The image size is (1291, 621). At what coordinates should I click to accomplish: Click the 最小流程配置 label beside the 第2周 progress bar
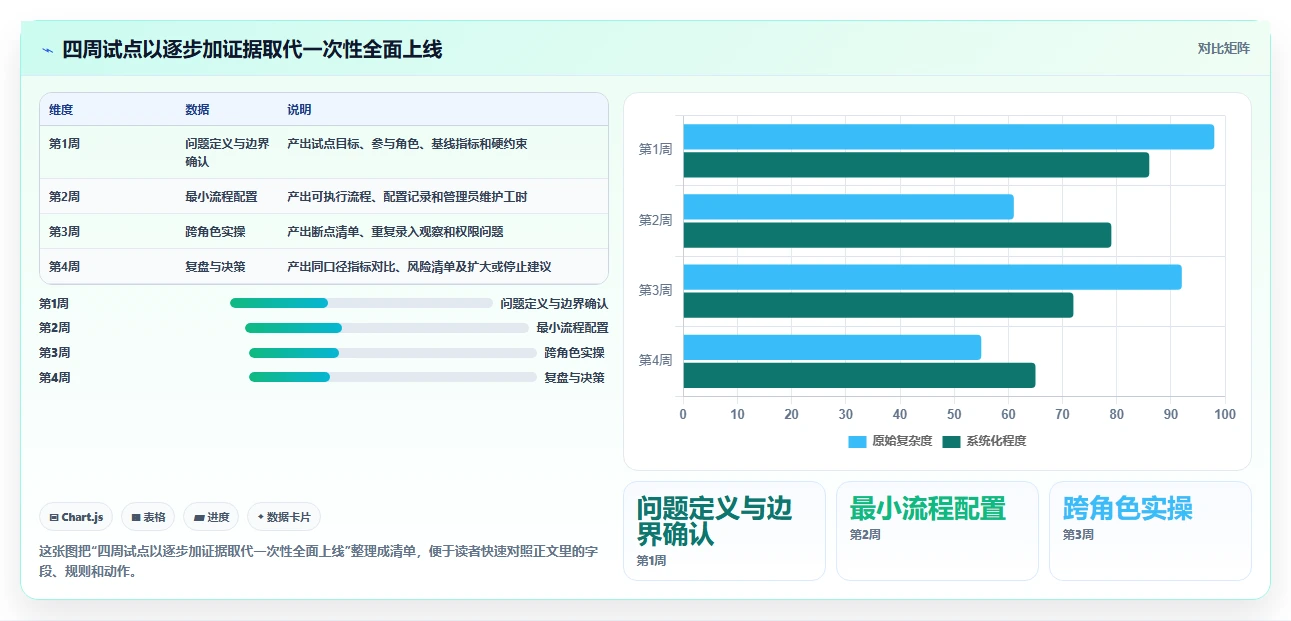(x=572, y=328)
